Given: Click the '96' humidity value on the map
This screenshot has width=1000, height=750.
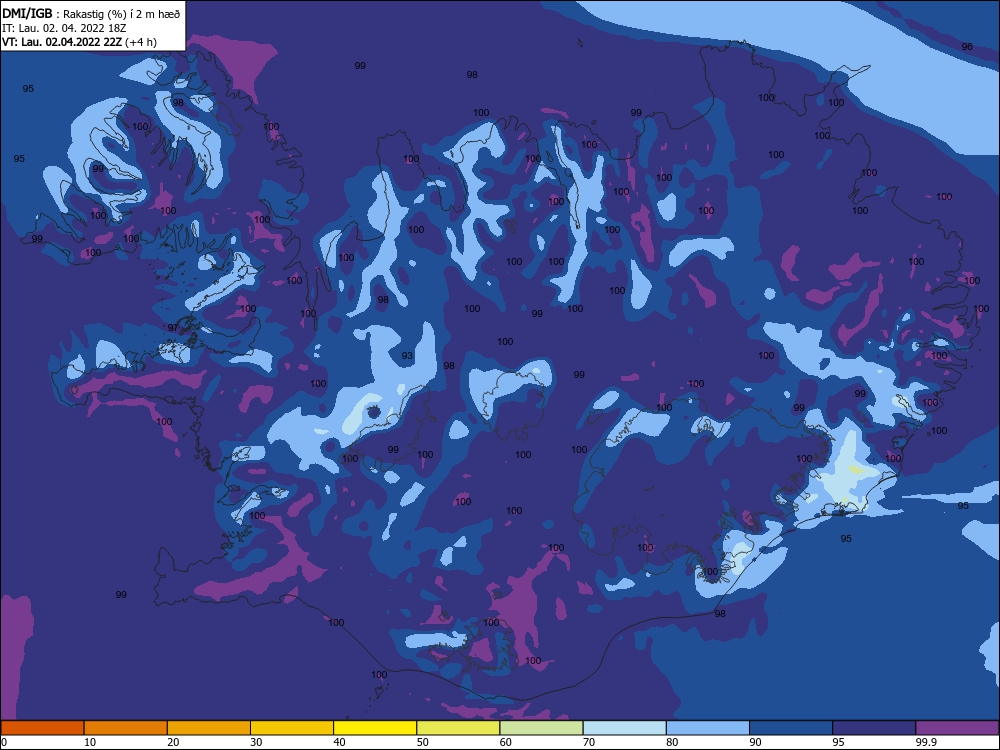Looking at the screenshot, I should 967,47.
